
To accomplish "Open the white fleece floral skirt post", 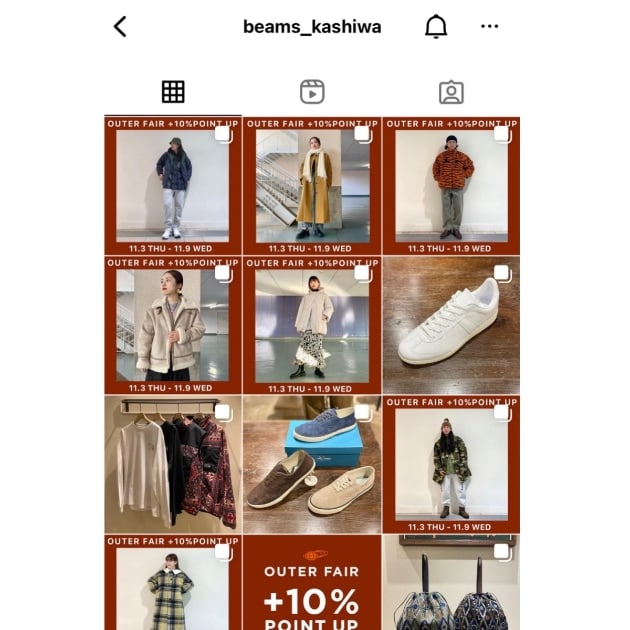I will (312, 325).
